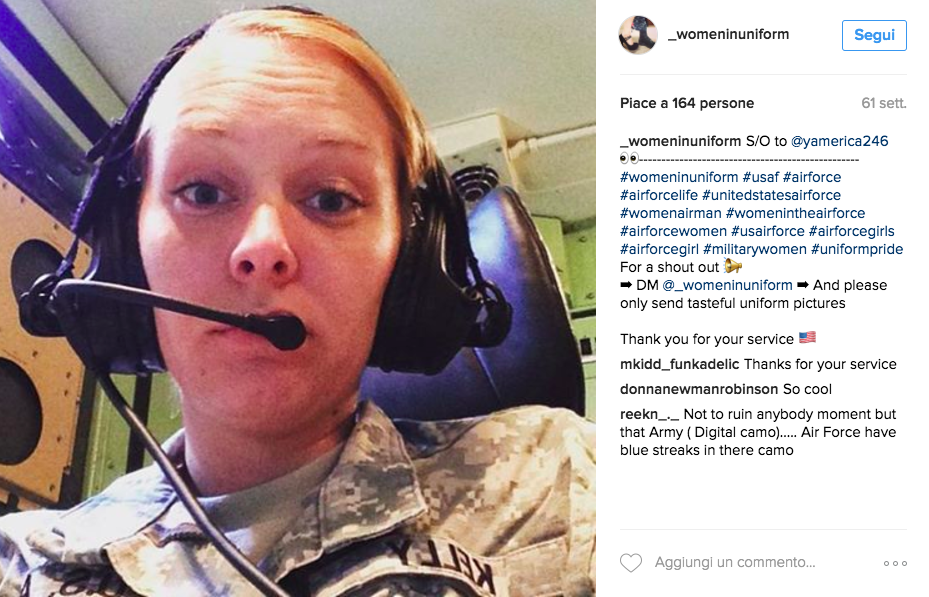Open commenter reekn_._'s profile
The width and height of the screenshot is (929, 597).
point(649,414)
